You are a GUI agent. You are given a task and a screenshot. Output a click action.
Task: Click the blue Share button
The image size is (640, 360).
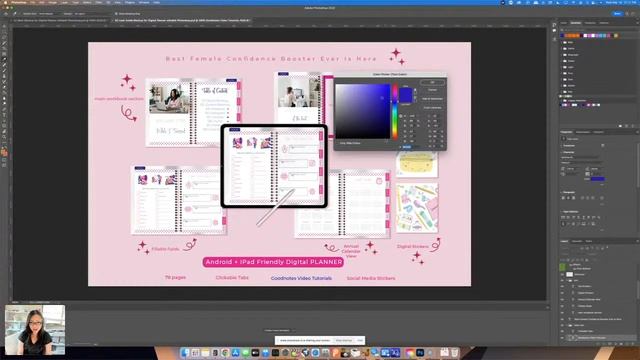[x=617, y=13]
